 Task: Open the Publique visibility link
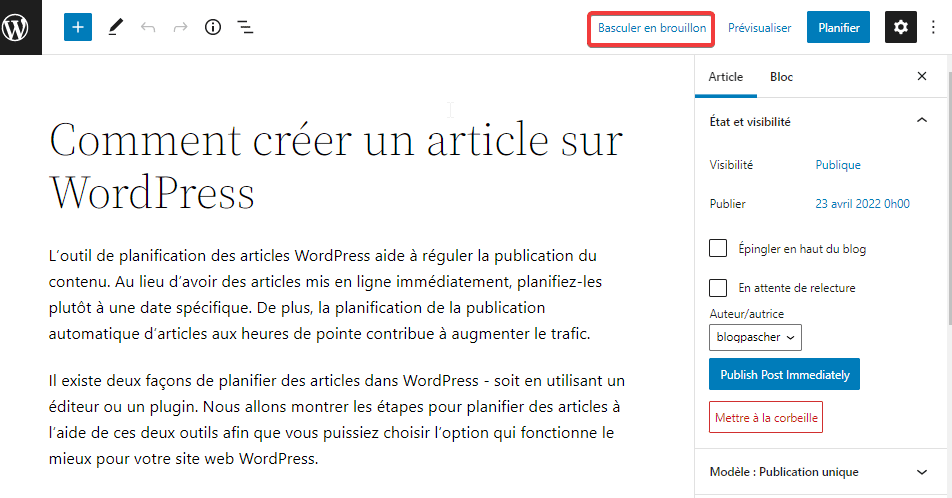tap(838, 165)
